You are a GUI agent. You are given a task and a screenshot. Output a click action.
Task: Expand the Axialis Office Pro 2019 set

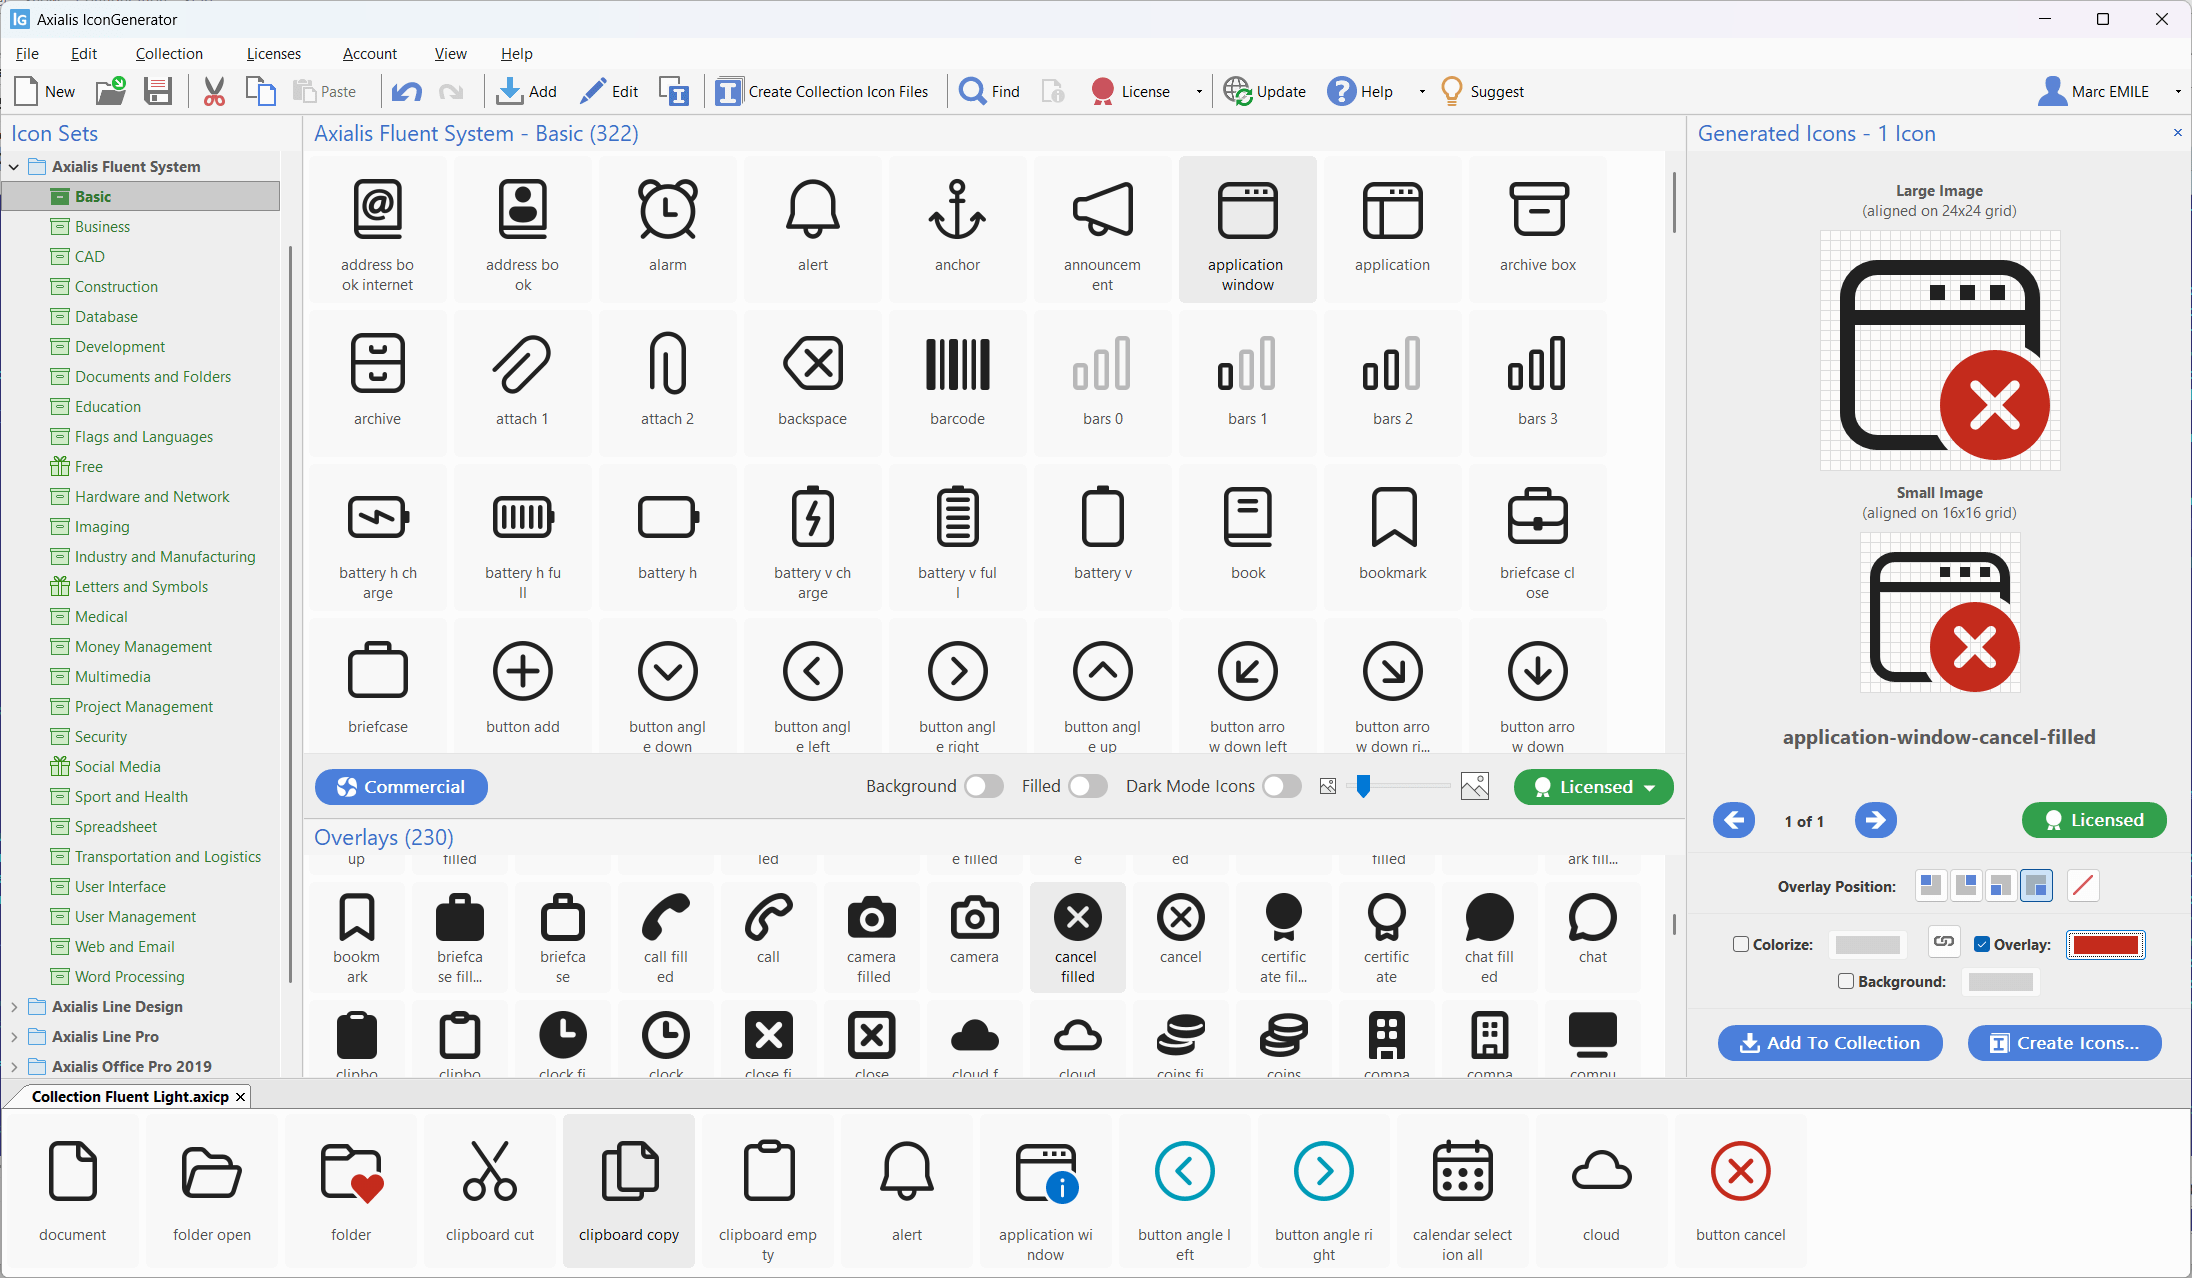click(14, 1067)
